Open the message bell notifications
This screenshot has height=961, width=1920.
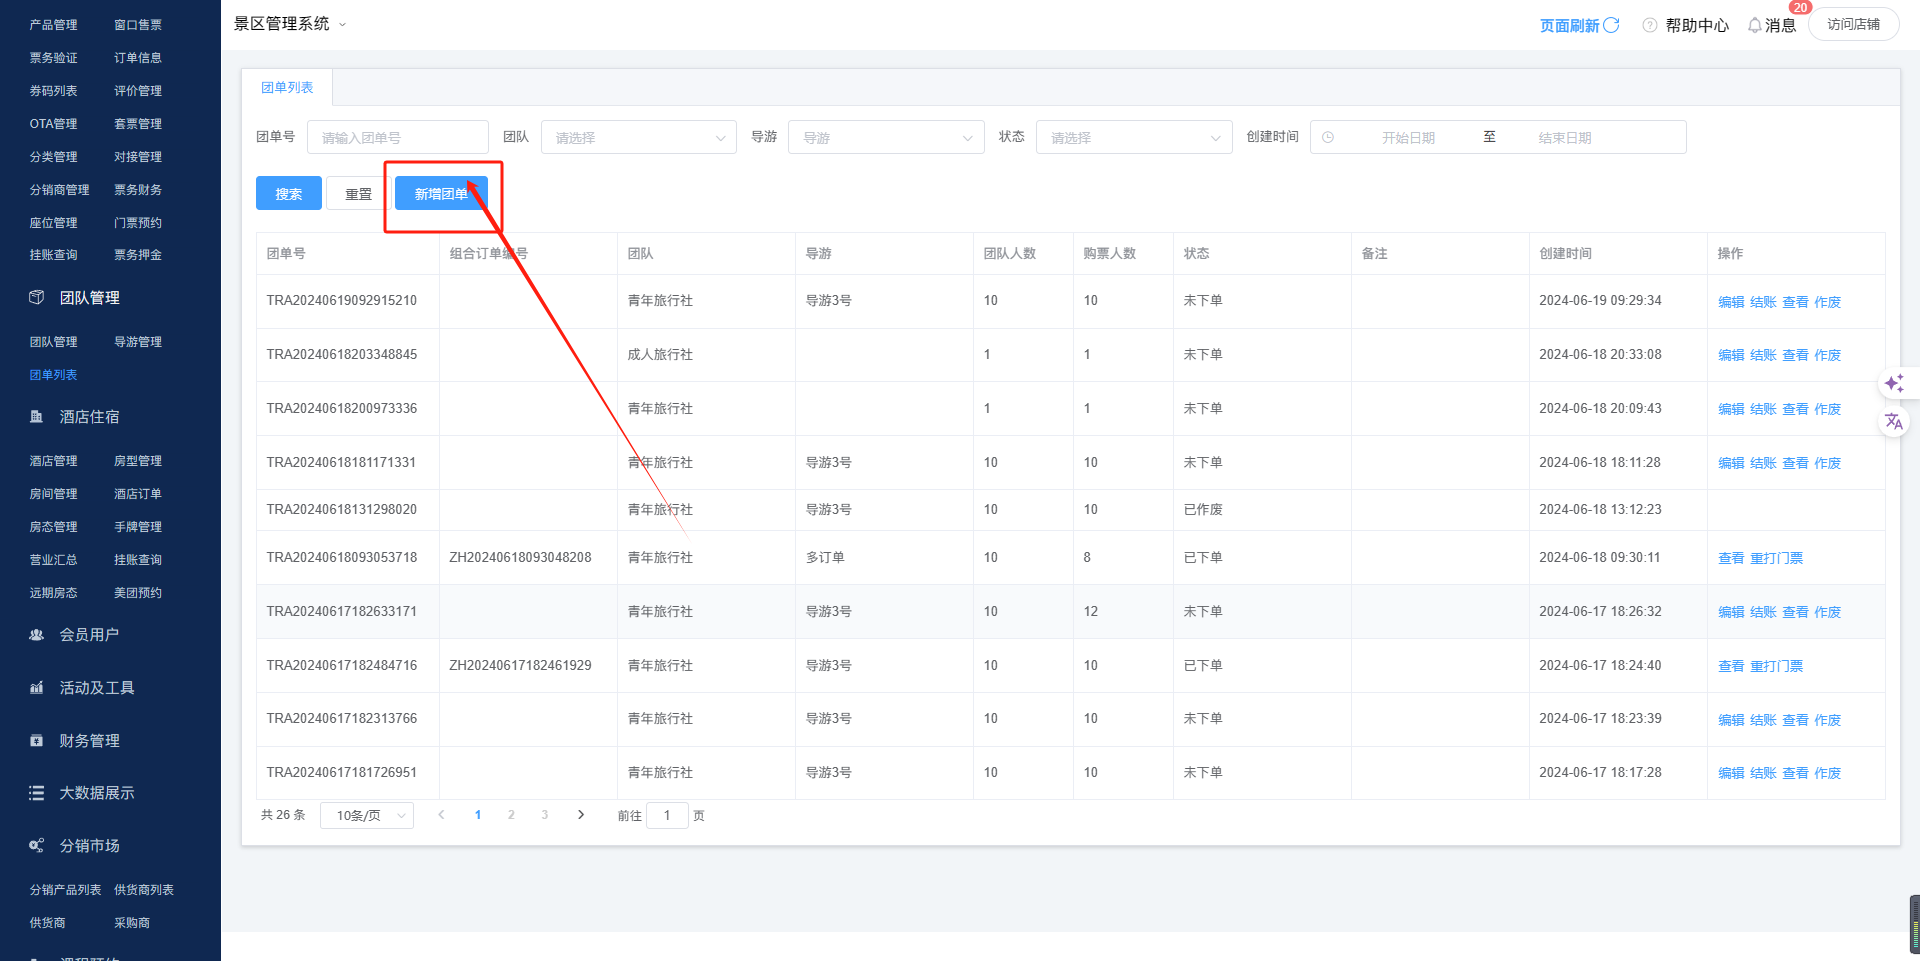(1755, 25)
